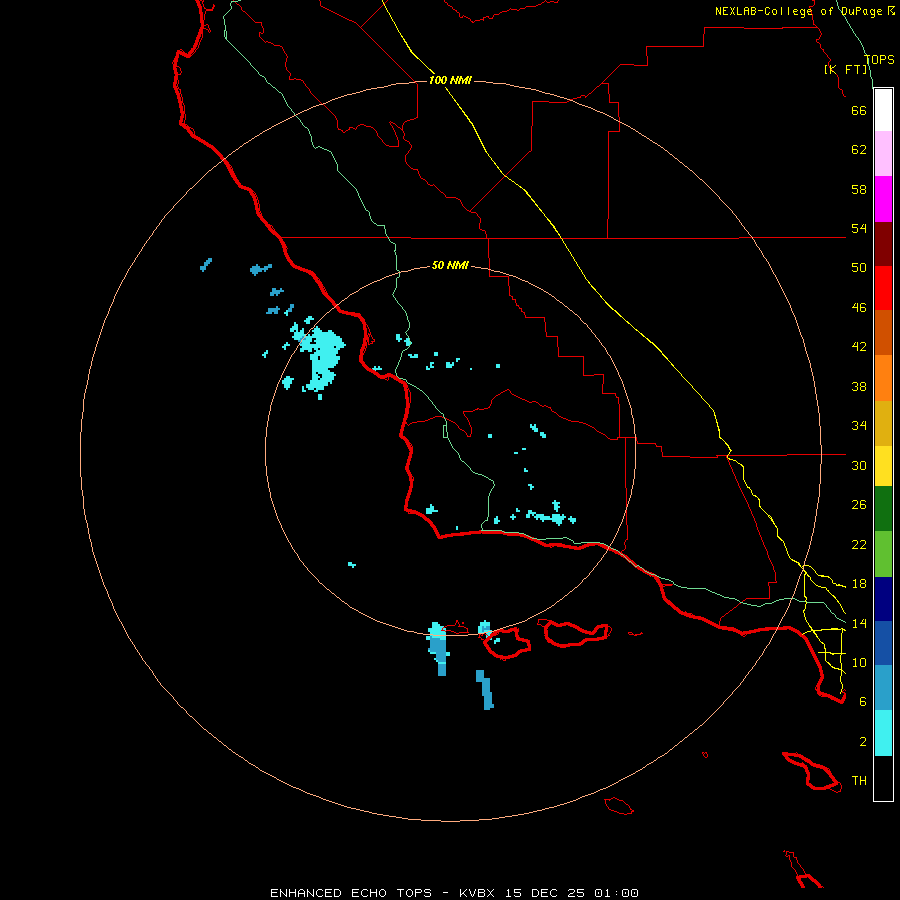Image resolution: width=900 pixels, height=900 pixels.
Task: Pick the cyan 2 kft legend swatch
Action: (883, 733)
